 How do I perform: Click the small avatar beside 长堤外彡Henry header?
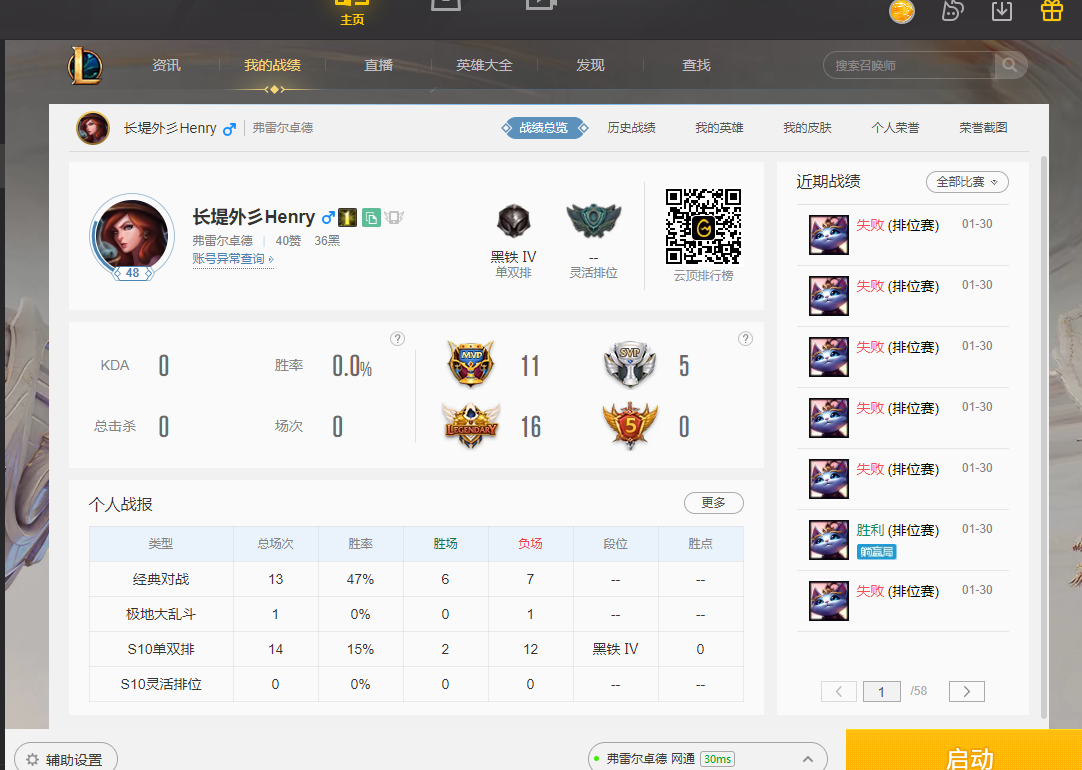(x=93, y=128)
